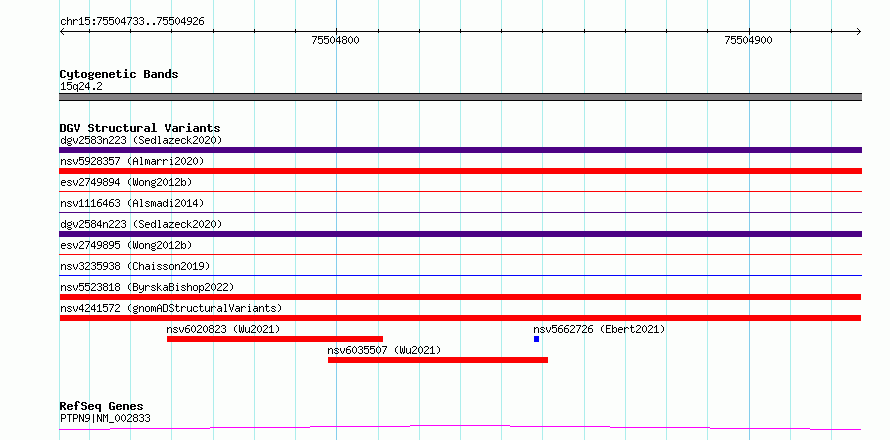Click the gray 15q24.2 cytogenetic band bar
This screenshot has width=890, height=440.
coord(460,97)
